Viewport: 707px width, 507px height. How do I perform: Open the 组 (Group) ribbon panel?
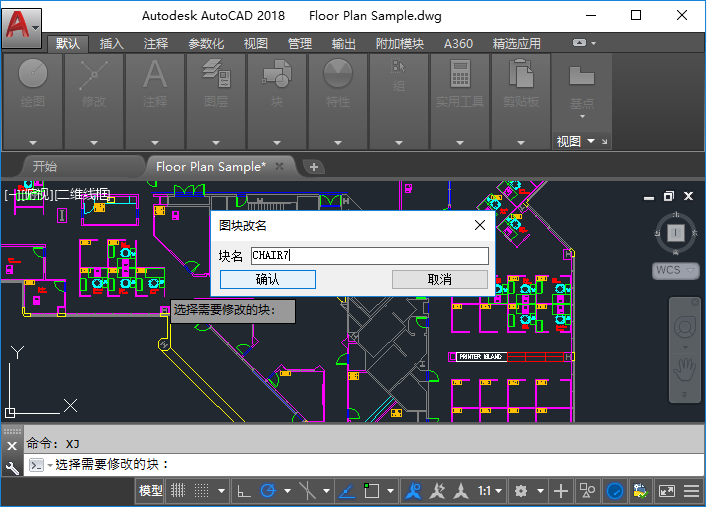(x=399, y=101)
